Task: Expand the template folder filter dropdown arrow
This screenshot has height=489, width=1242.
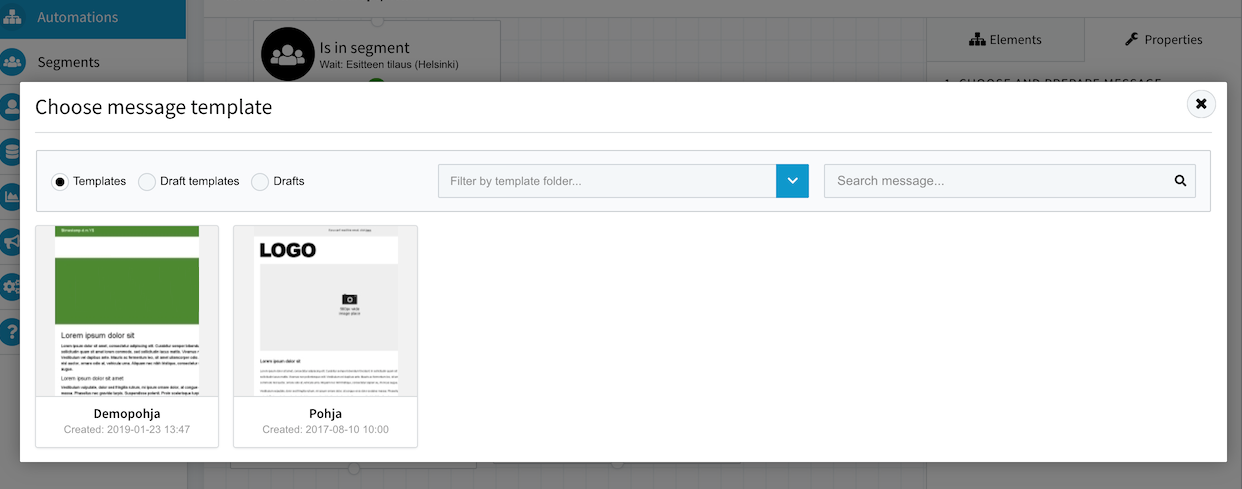Action: [792, 181]
